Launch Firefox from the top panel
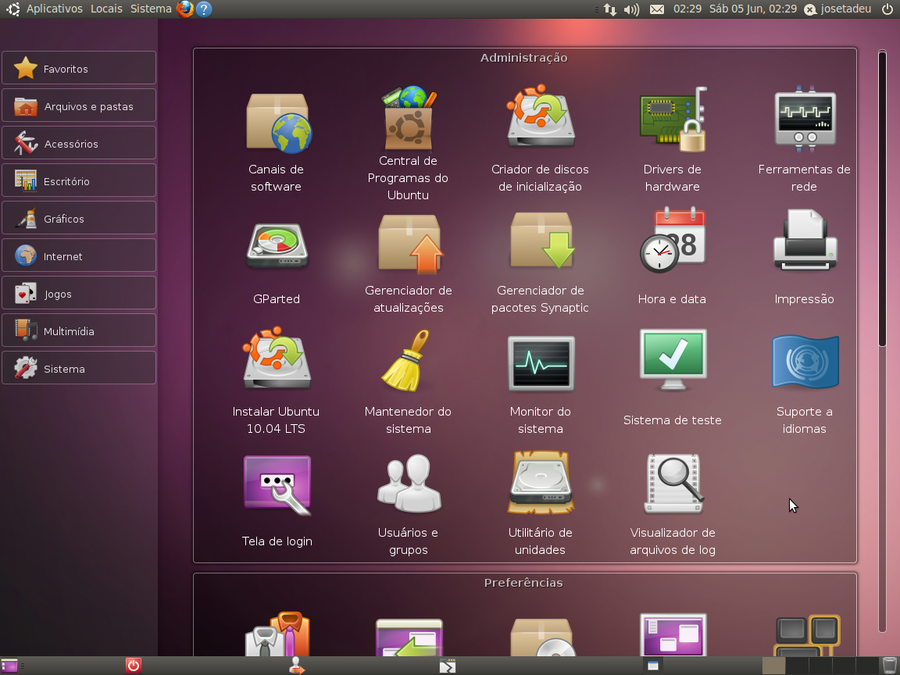This screenshot has height=675, width=900. [185, 9]
